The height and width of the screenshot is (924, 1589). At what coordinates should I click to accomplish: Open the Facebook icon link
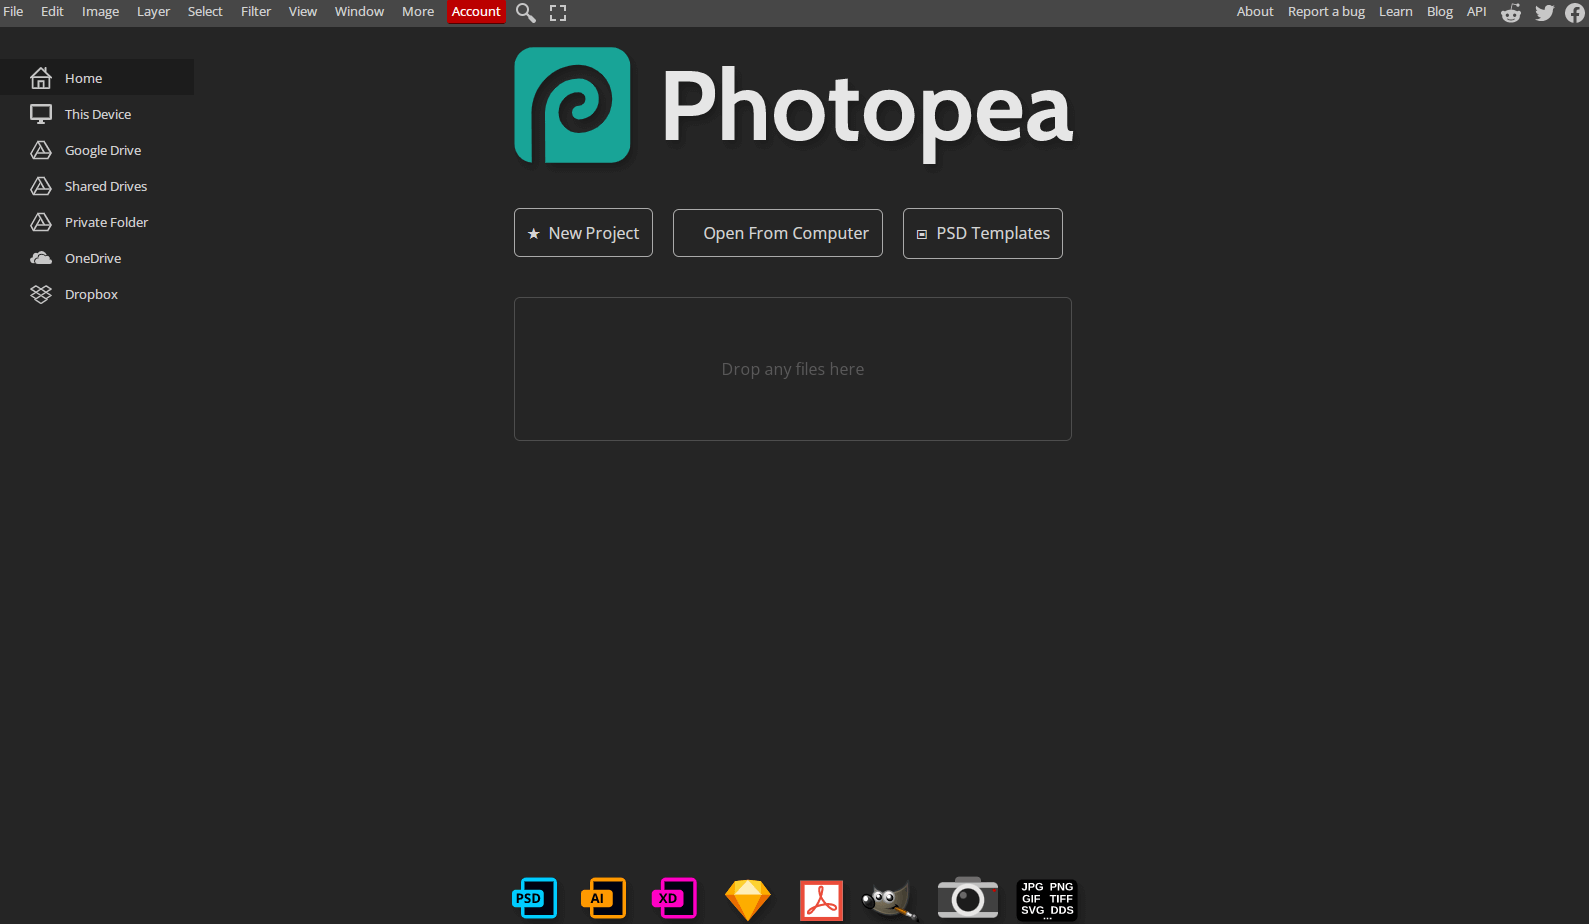click(1575, 13)
